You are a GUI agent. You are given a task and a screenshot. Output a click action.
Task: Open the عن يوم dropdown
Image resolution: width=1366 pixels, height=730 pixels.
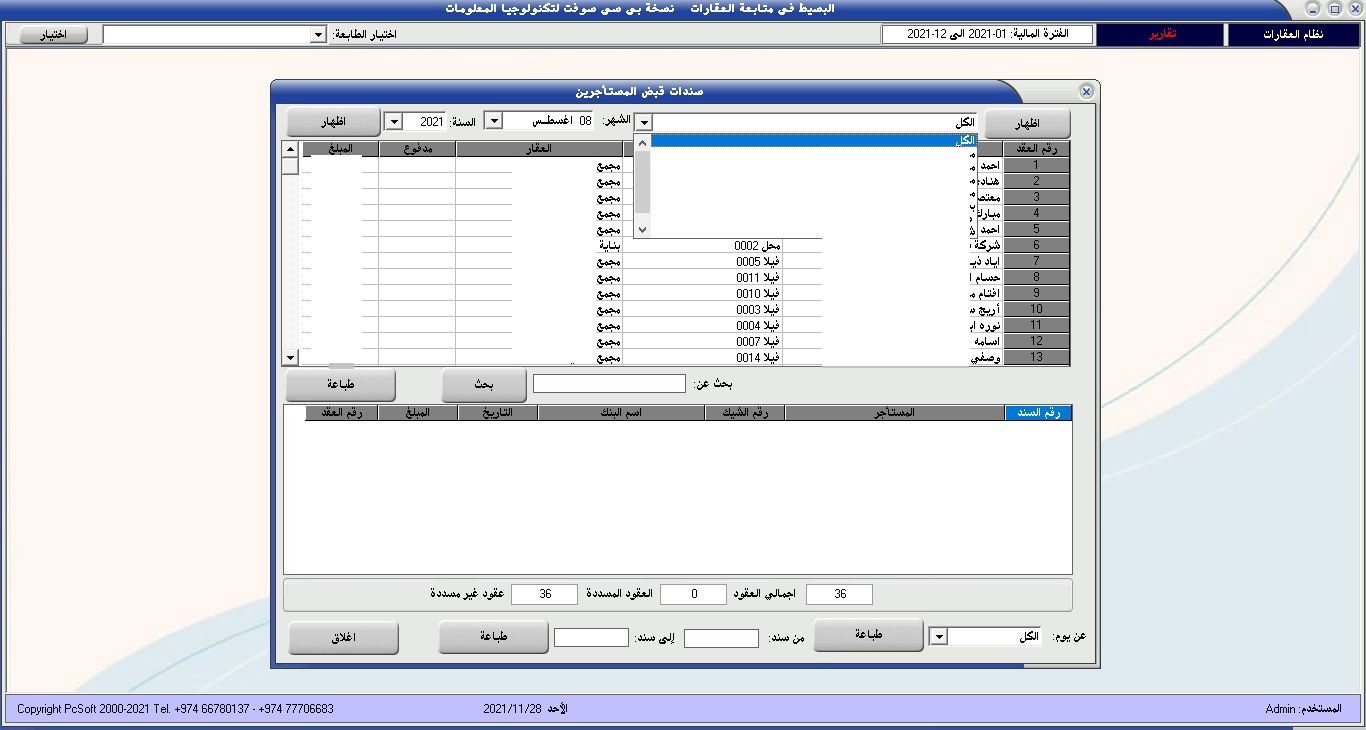[938, 637]
